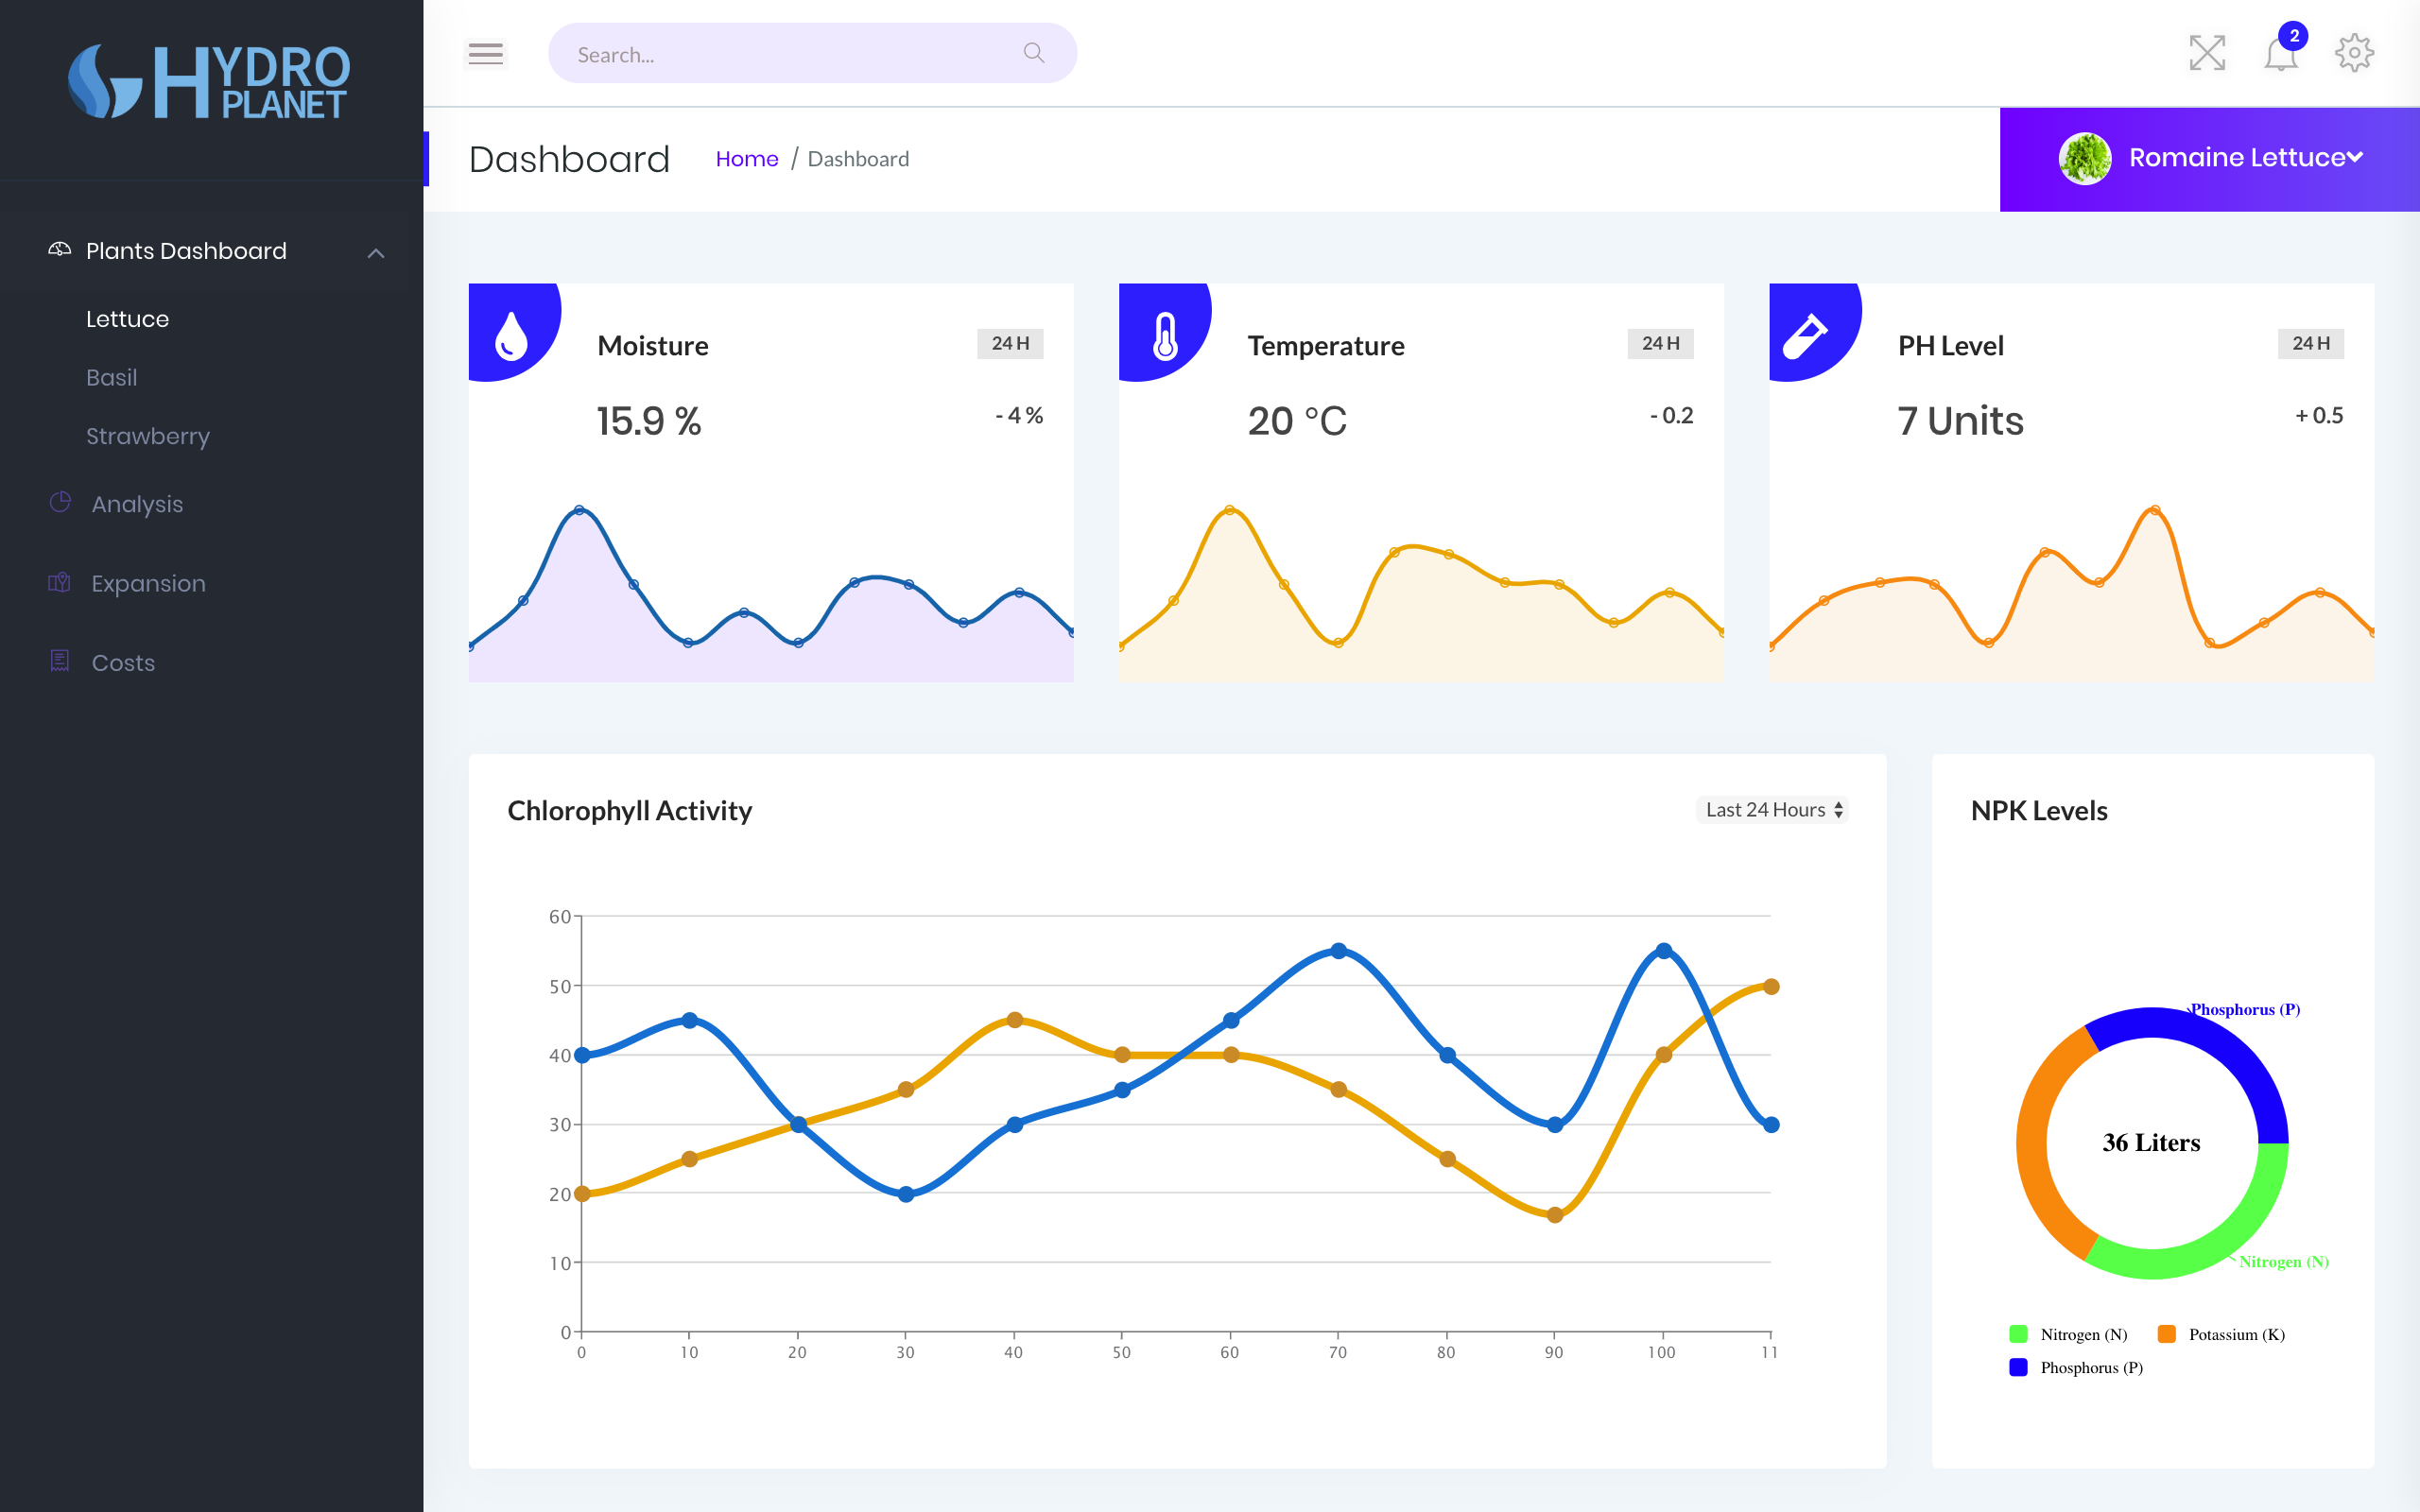Open the Last 24 Hours selector
2420x1512 pixels.
coord(1772,810)
